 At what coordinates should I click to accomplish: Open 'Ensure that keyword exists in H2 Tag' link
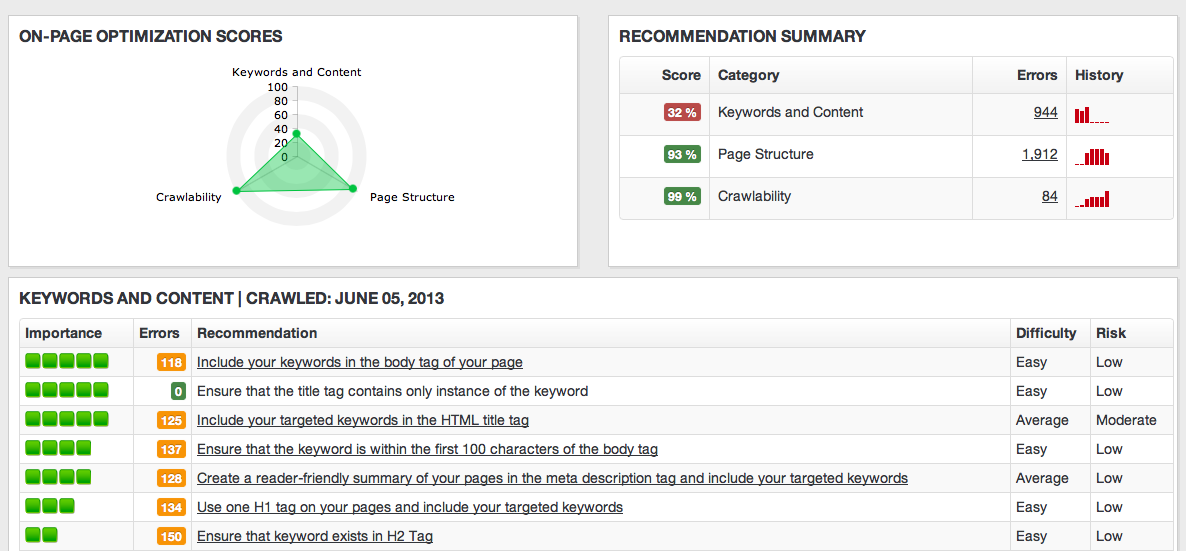pos(314,537)
